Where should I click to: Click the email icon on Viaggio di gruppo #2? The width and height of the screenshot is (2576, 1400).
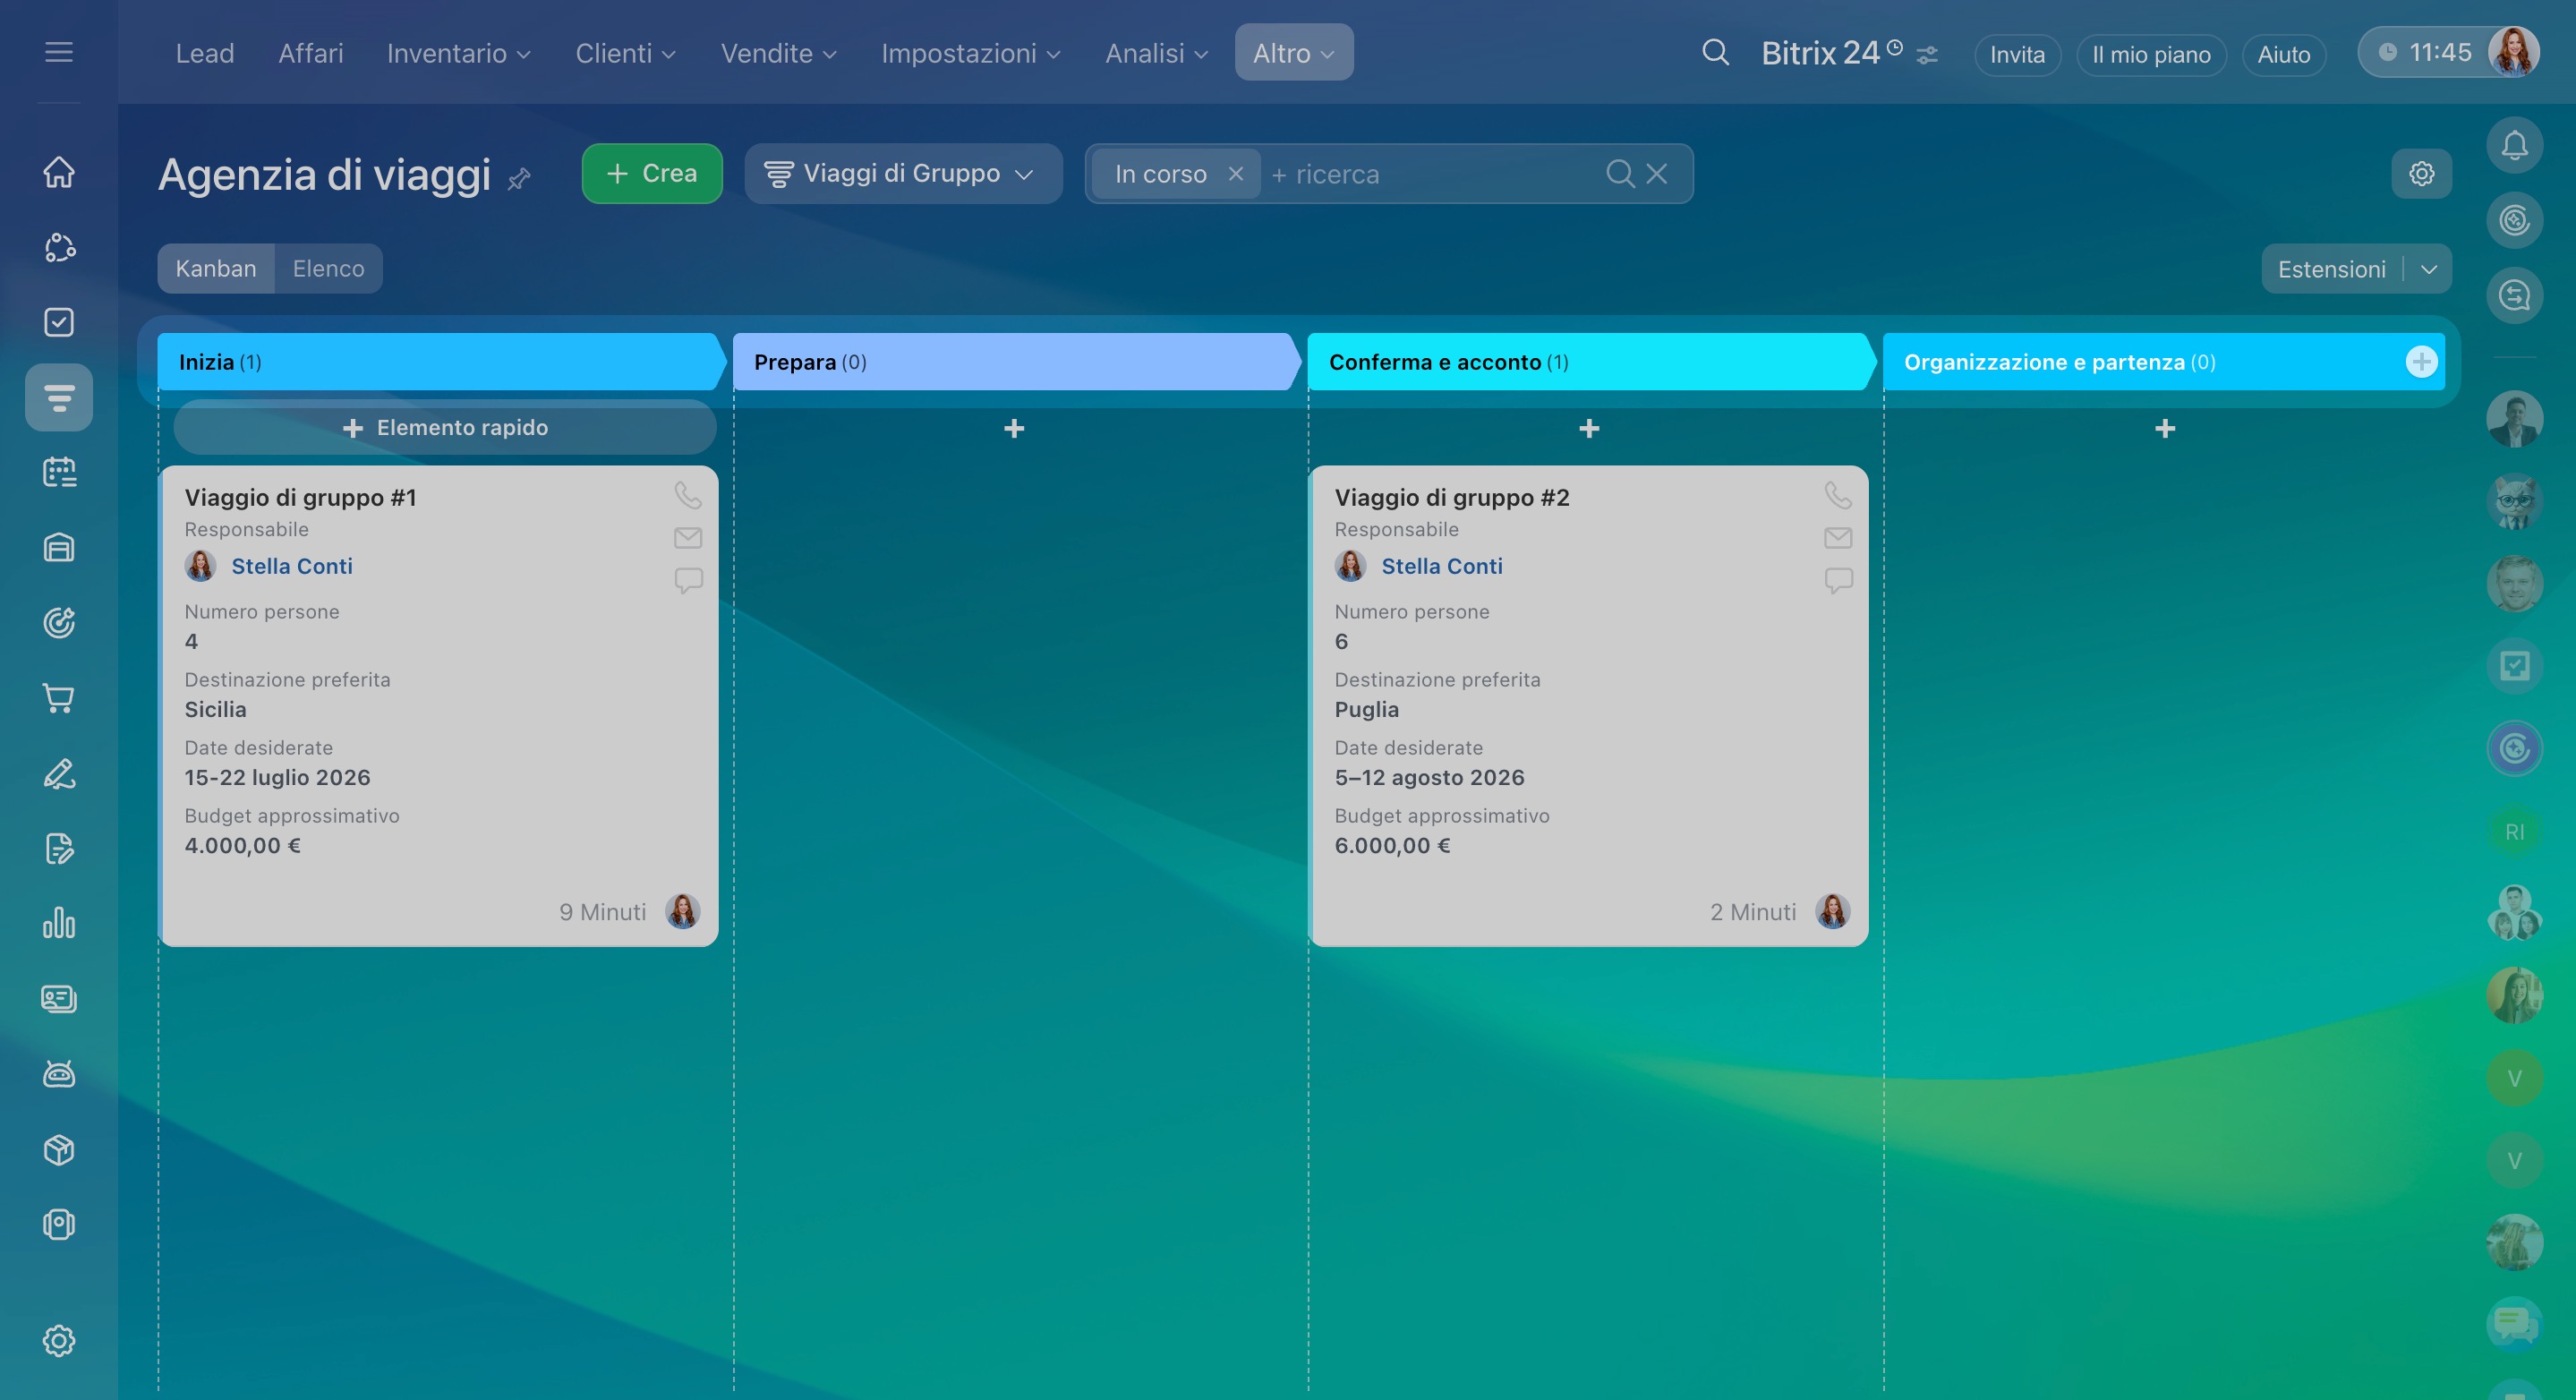(x=1837, y=538)
